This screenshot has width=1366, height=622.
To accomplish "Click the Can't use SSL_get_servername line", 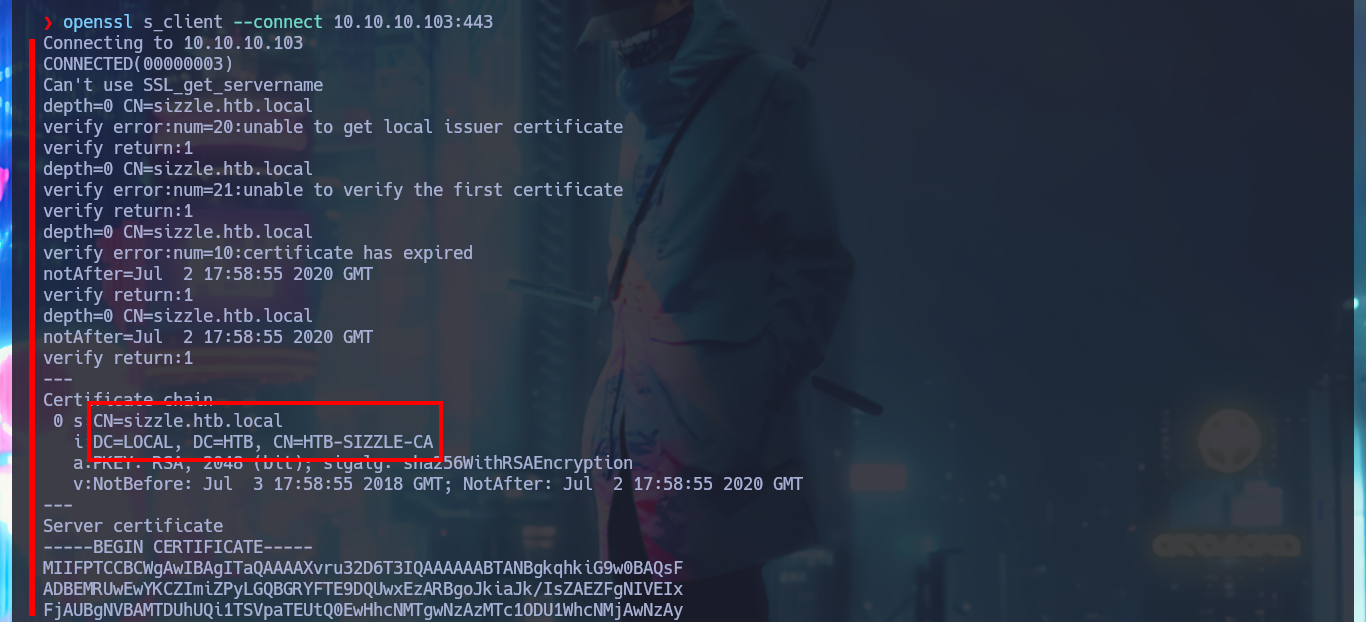I will tap(183, 85).
